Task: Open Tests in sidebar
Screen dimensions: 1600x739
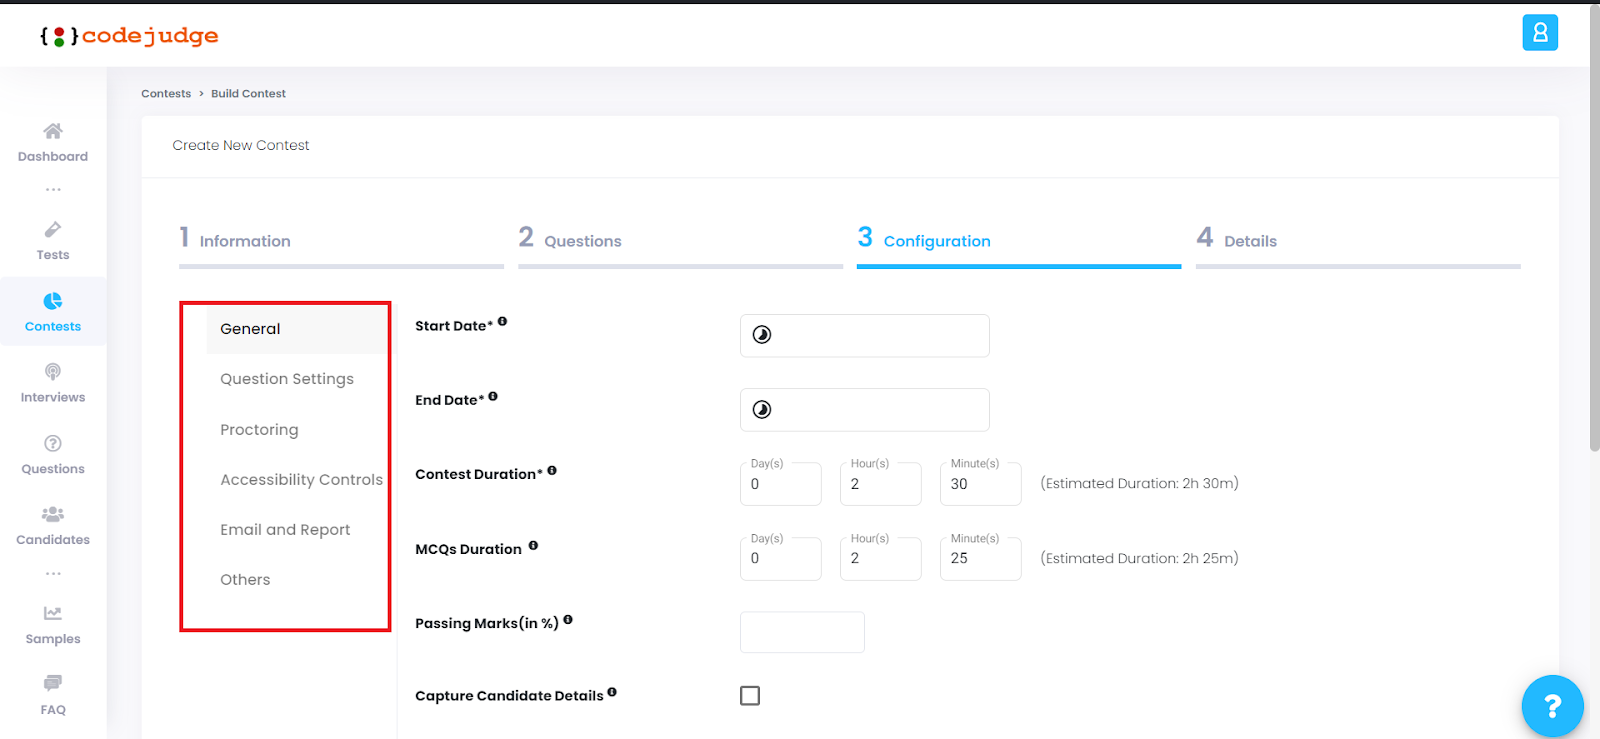Action: click(x=53, y=241)
